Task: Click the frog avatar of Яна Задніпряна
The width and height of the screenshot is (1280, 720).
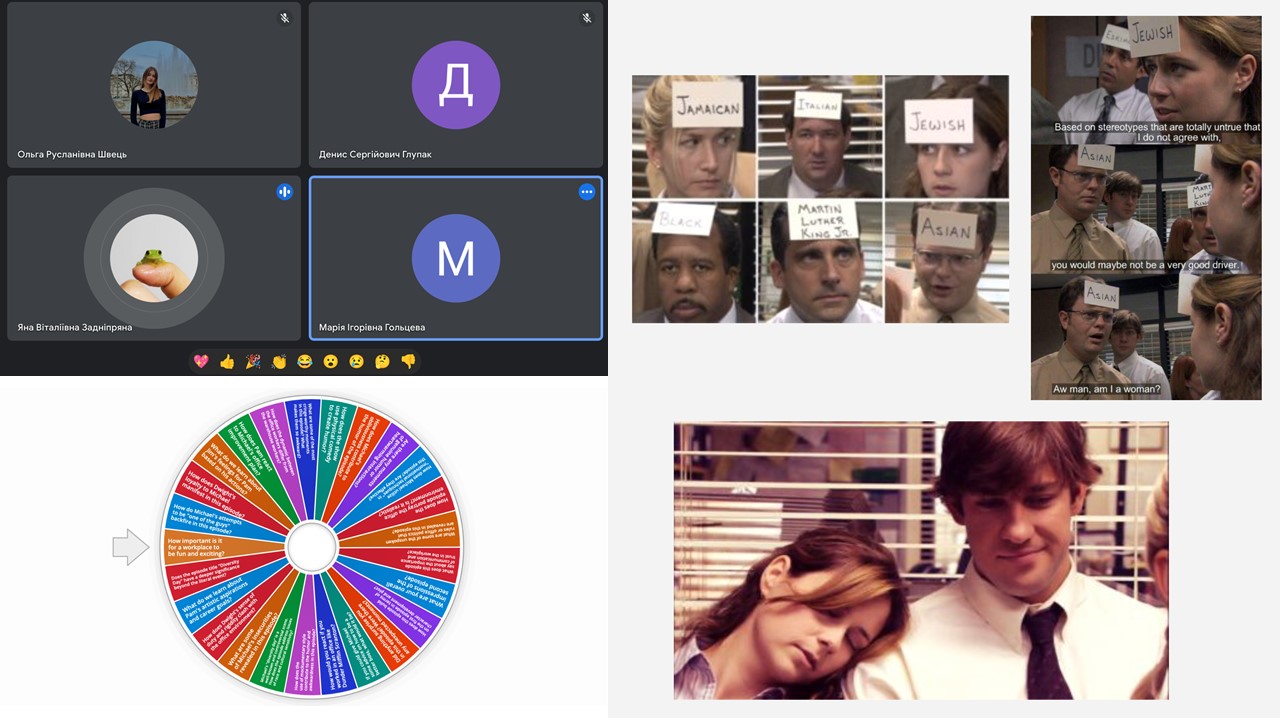Action: (154, 258)
